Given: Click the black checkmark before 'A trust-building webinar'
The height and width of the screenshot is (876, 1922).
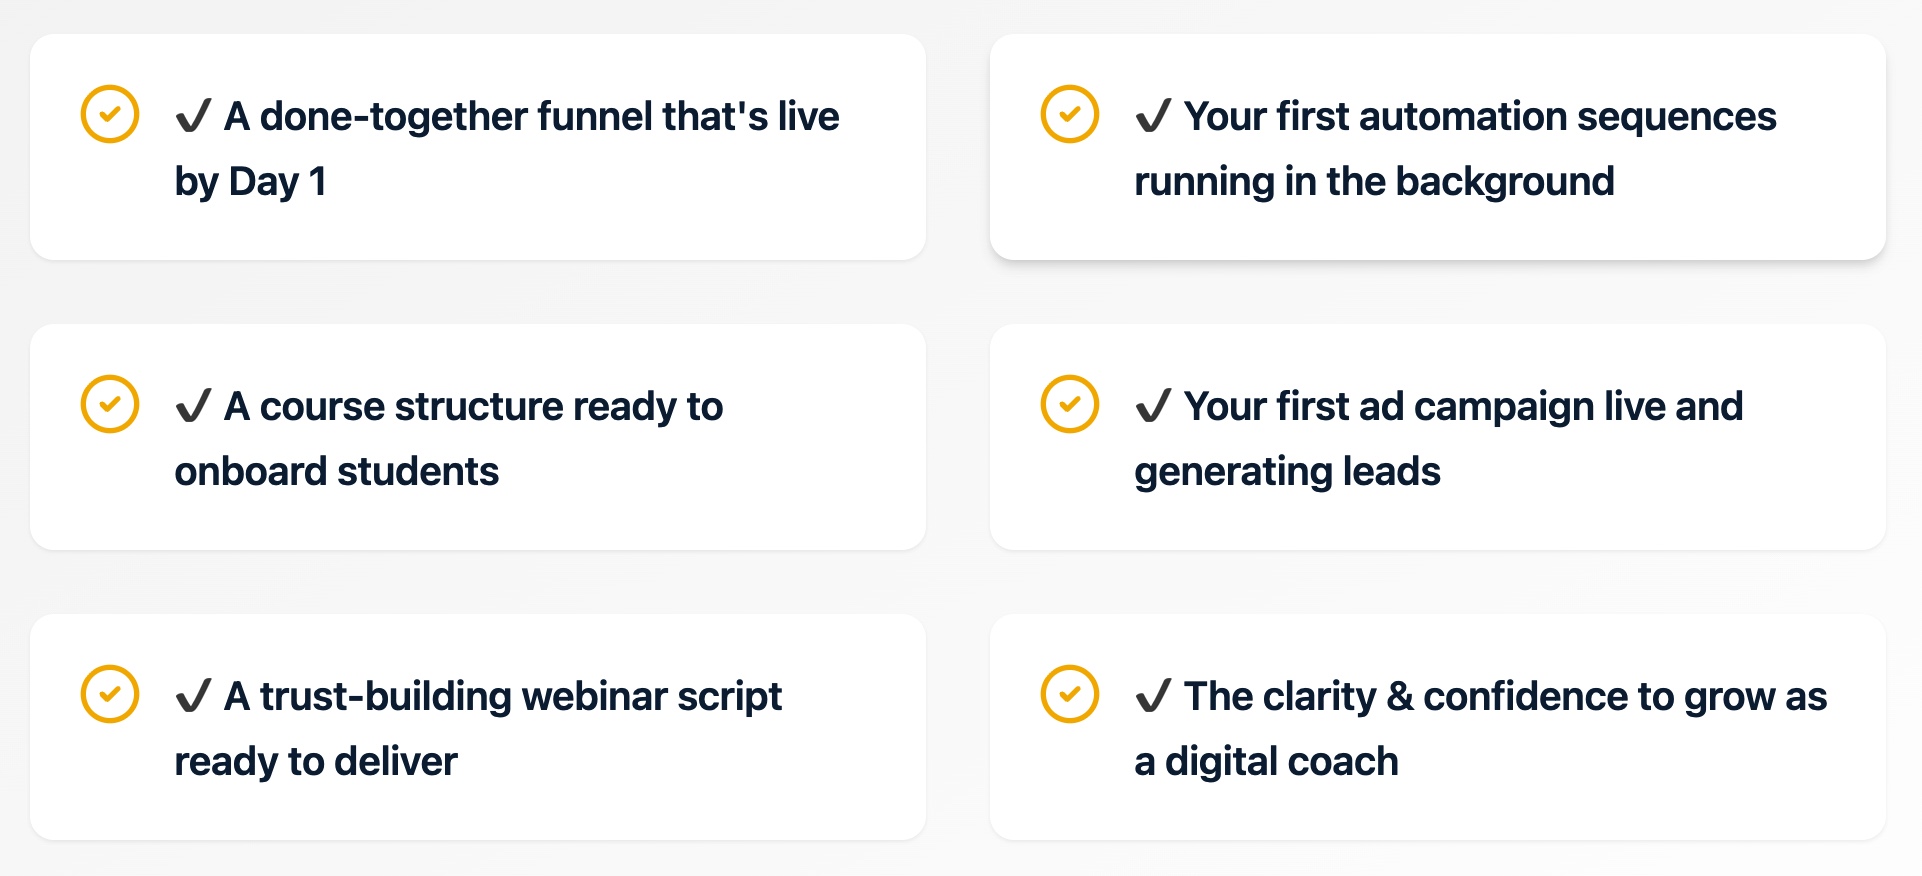Looking at the screenshot, I should (x=193, y=696).
